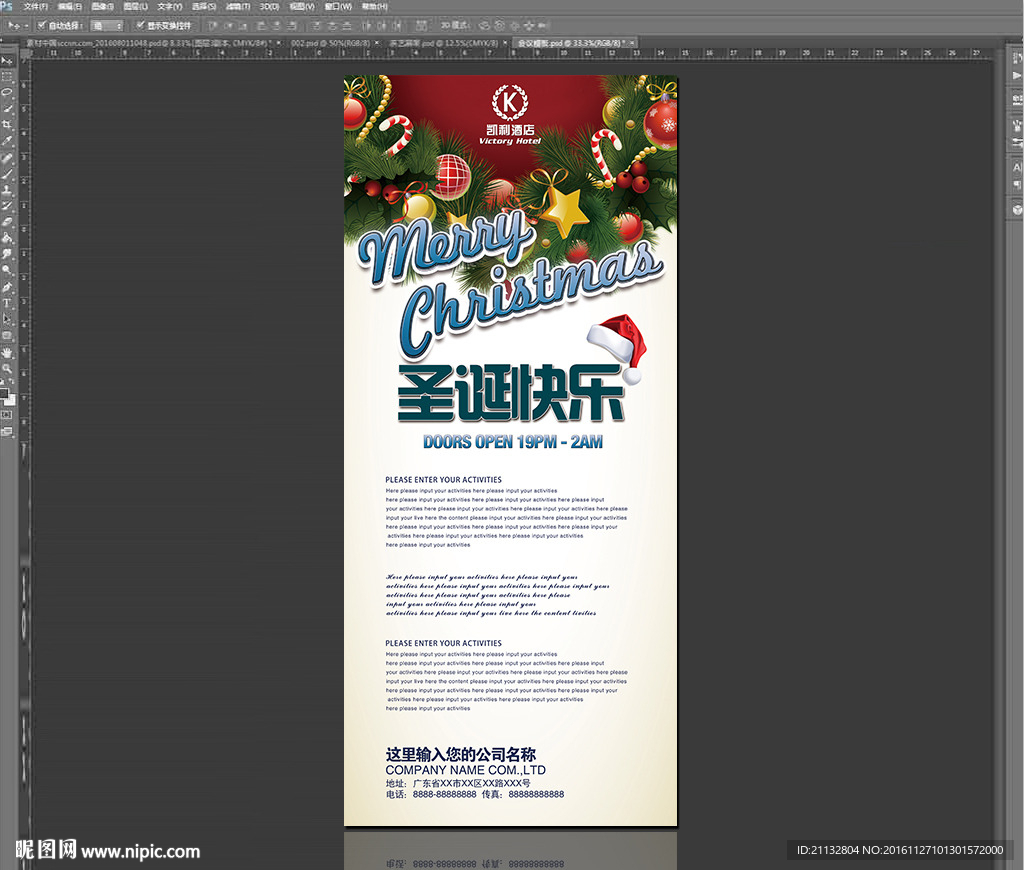
Task: Select the Quick Selection tool
Action: pos(7,108)
